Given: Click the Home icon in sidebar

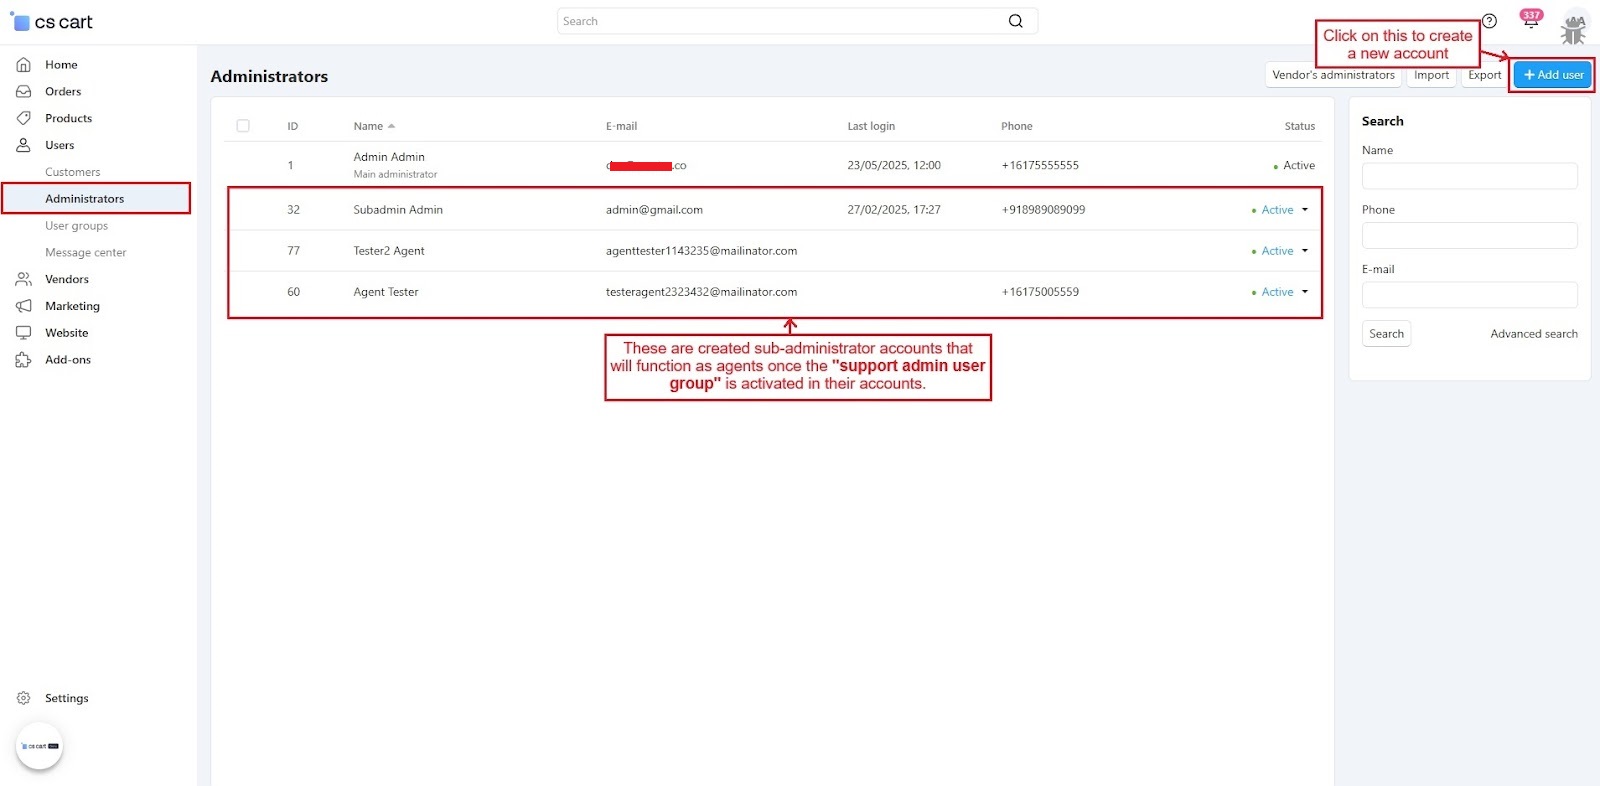Looking at the screenshot, I should coord(23,65).
